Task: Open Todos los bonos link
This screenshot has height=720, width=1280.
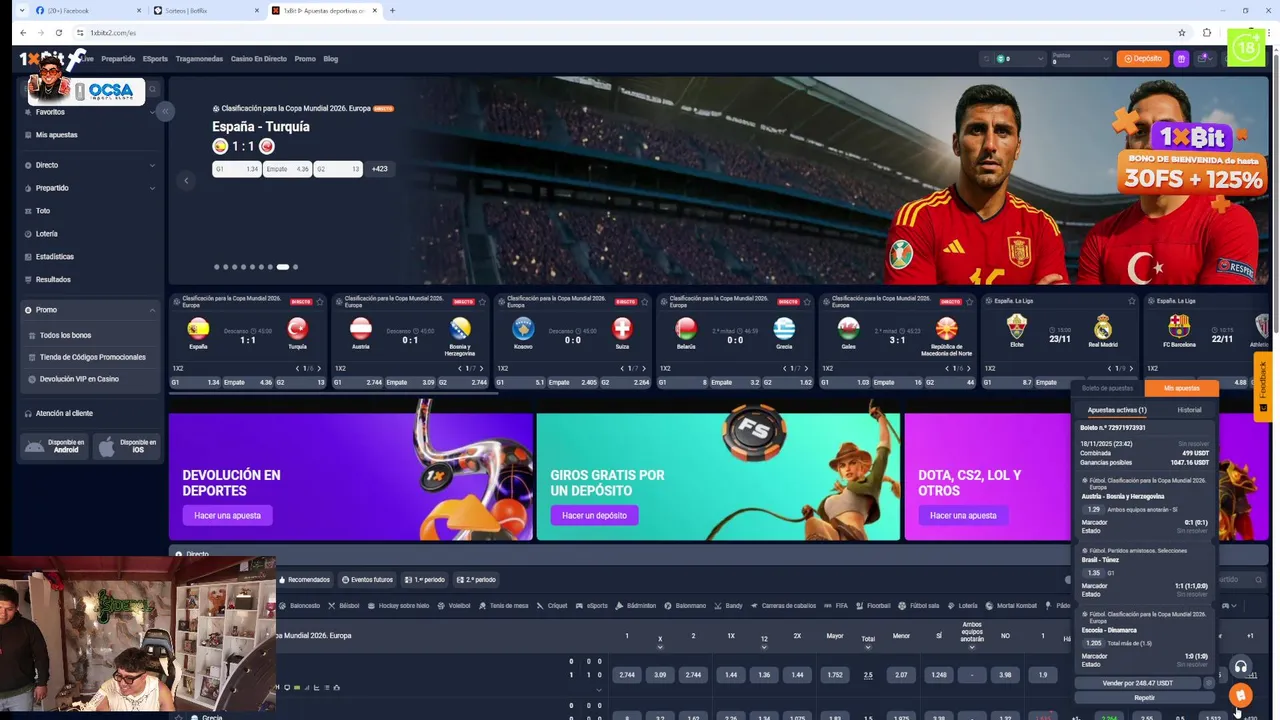Action: 65,335
